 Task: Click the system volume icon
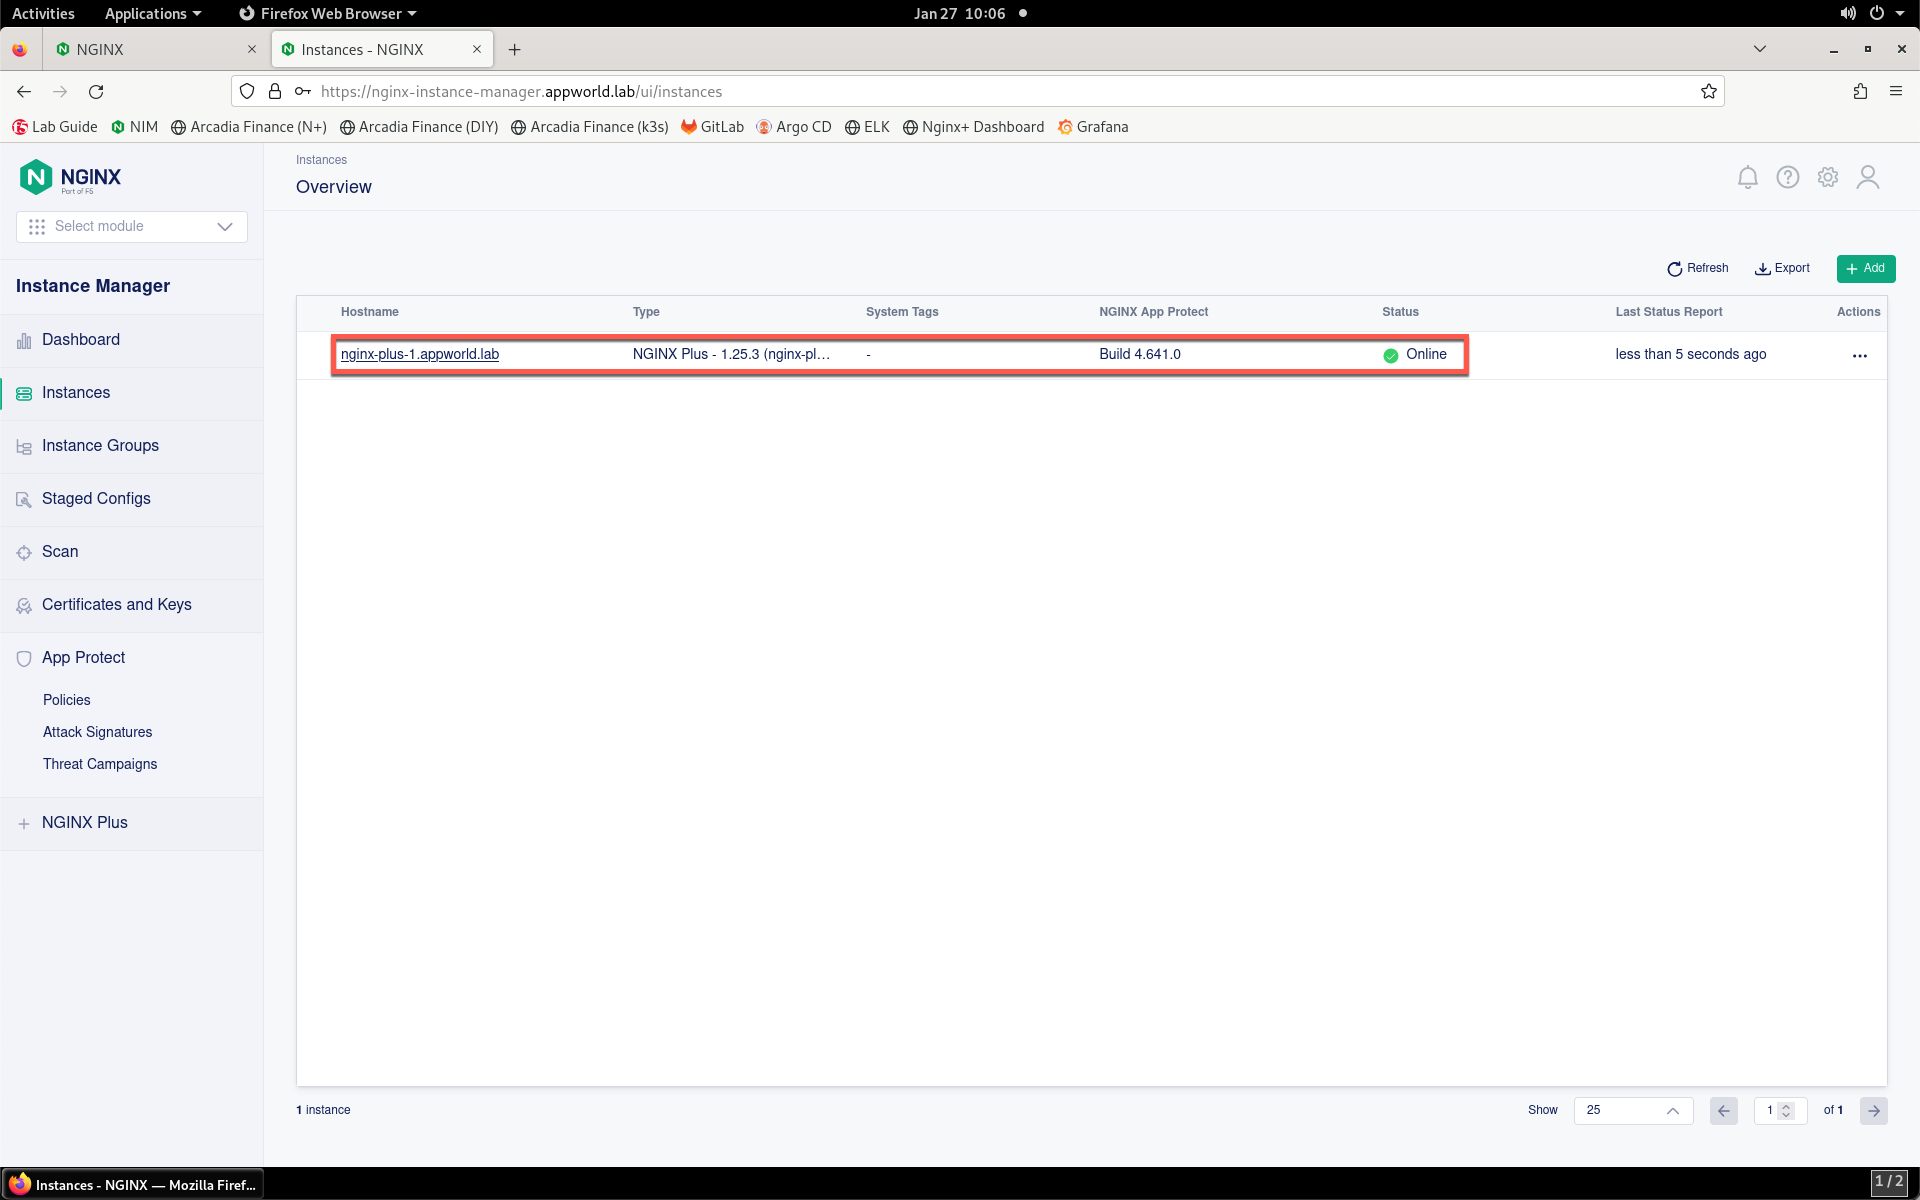pos(1847,13)
